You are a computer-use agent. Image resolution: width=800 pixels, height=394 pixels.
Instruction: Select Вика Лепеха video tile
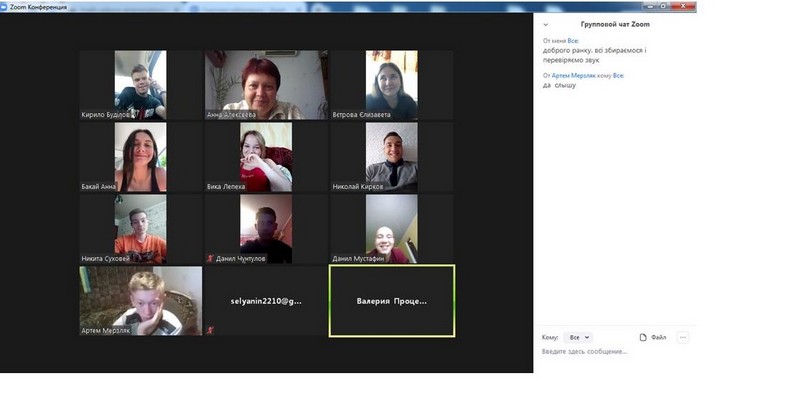point(266,157)
